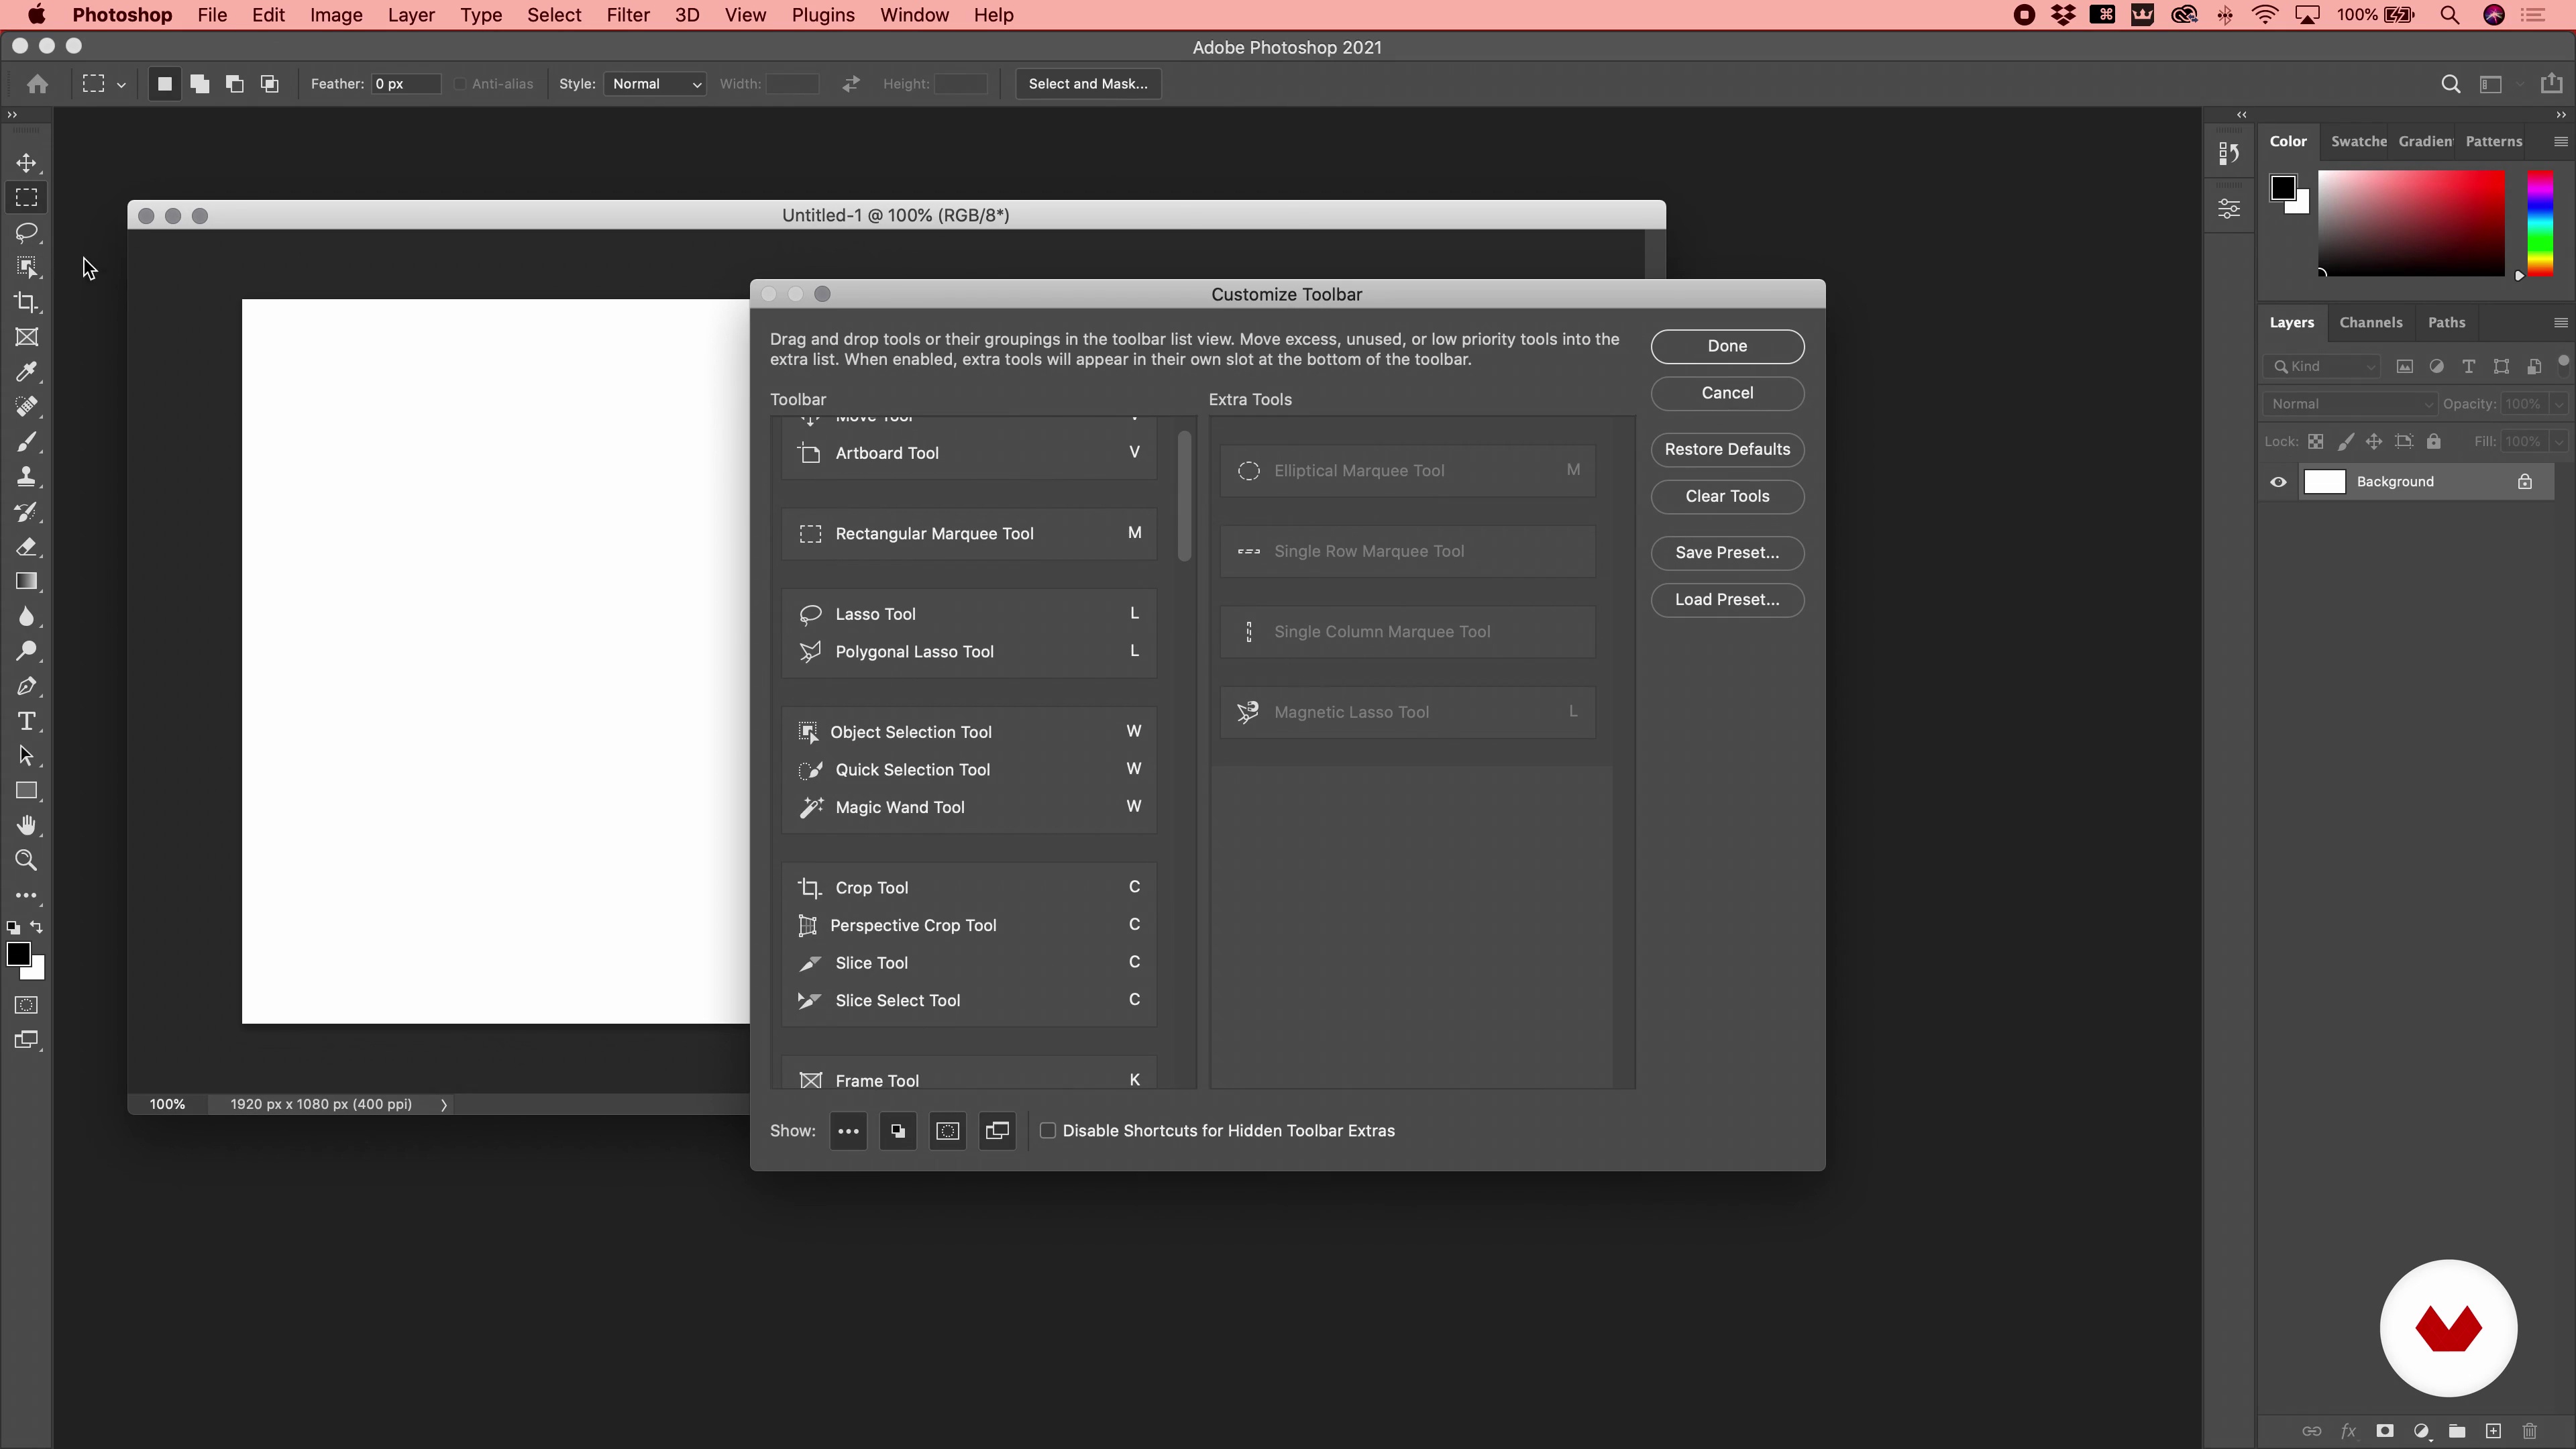Open the Filter menu
The height and width of the screenshot is (1449, 2576).
point(628,15)
